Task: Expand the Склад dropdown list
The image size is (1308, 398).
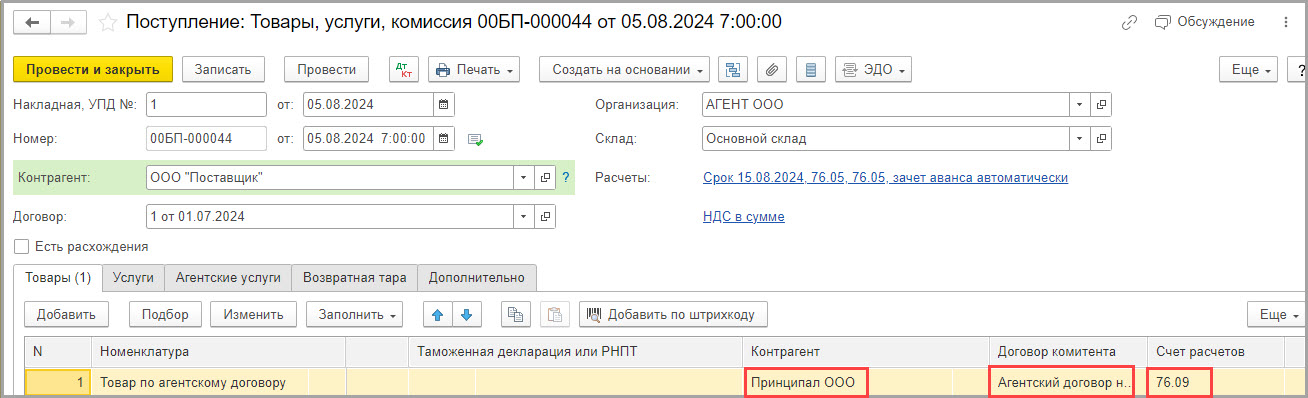Action: 1080,138
